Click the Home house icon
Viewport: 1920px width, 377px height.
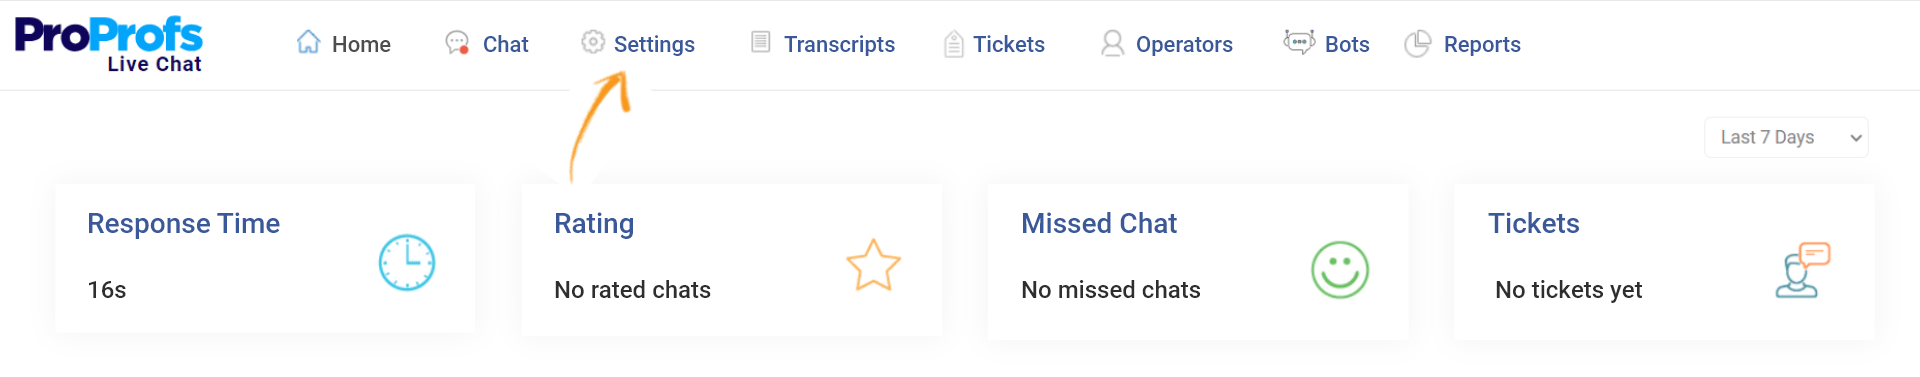coord(309,42)
